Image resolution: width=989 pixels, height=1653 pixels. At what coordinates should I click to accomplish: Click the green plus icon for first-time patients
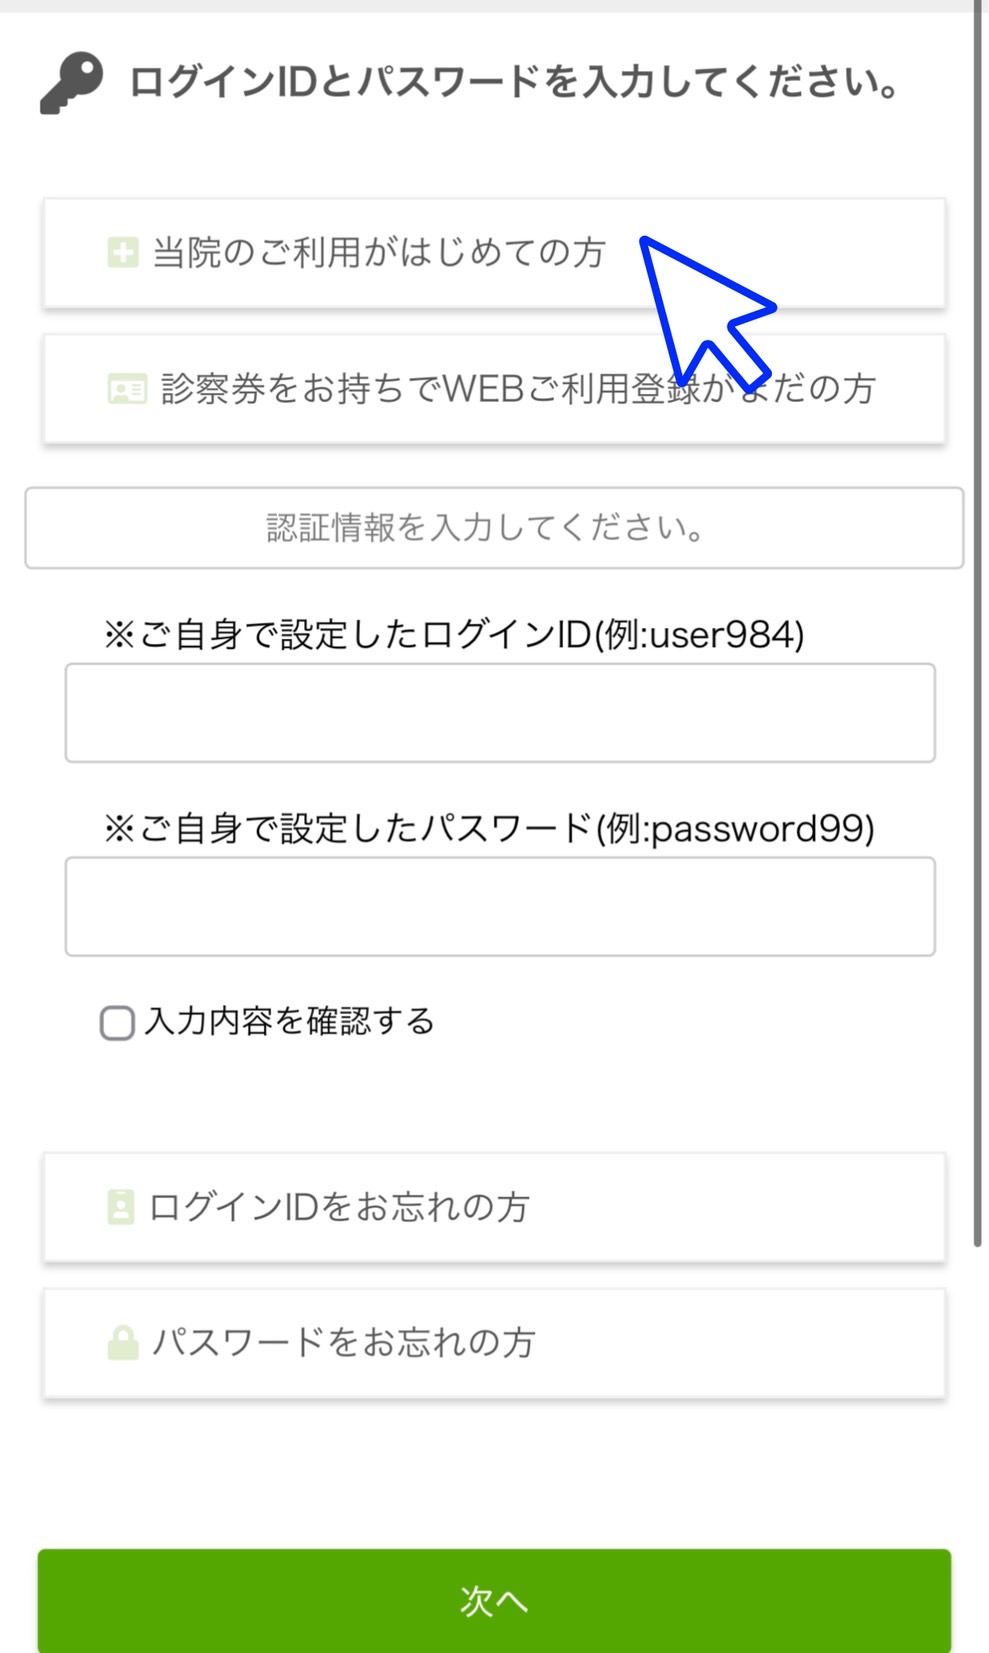click(x=123, y=252)
